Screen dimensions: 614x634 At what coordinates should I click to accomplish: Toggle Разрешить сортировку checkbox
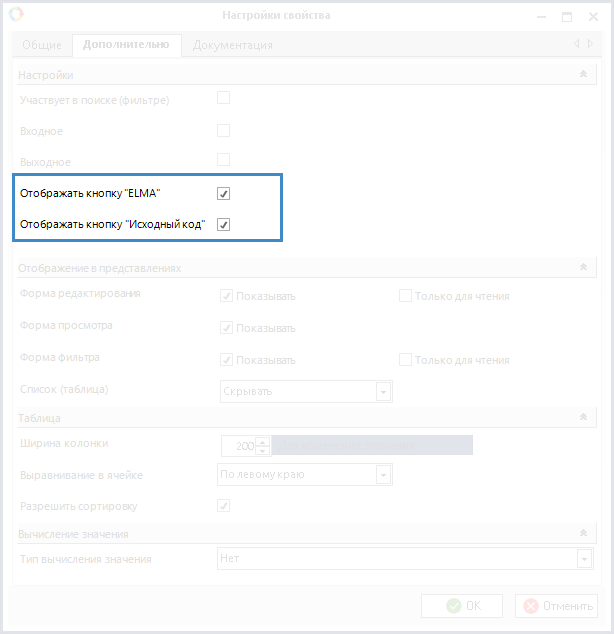[x=224, y=505]
